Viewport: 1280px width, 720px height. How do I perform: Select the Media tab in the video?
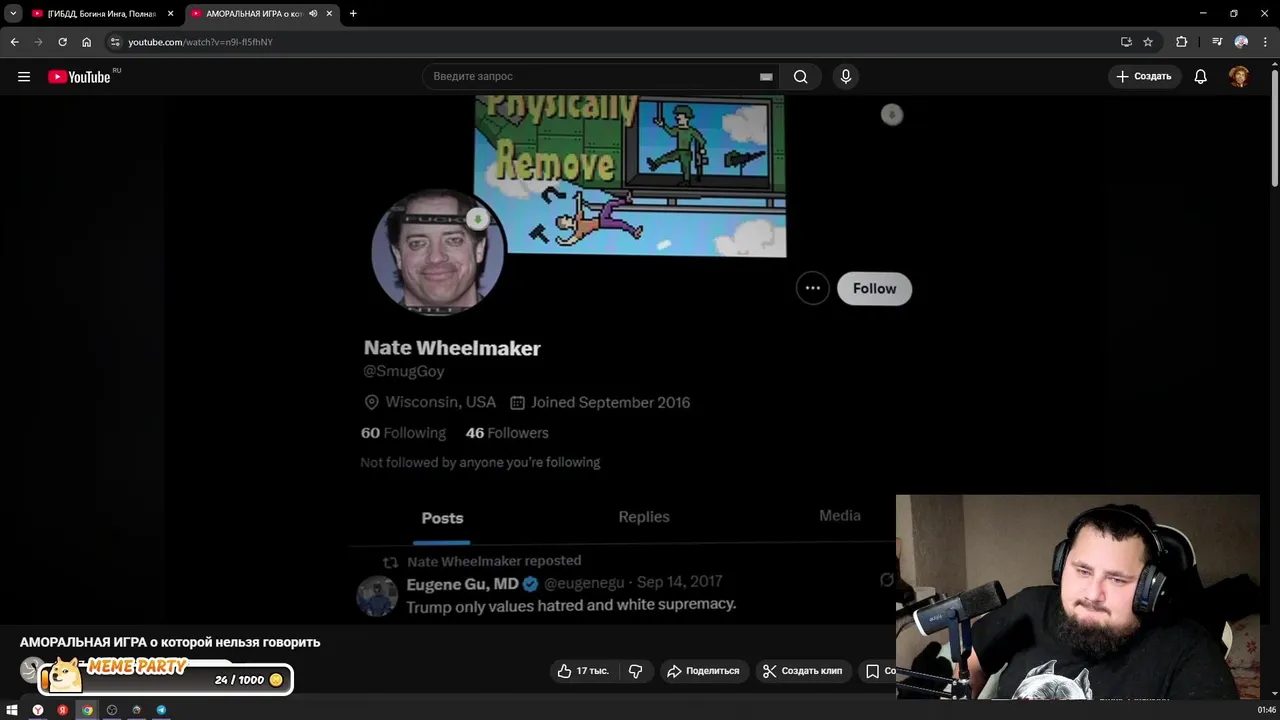tap(840, 515)
